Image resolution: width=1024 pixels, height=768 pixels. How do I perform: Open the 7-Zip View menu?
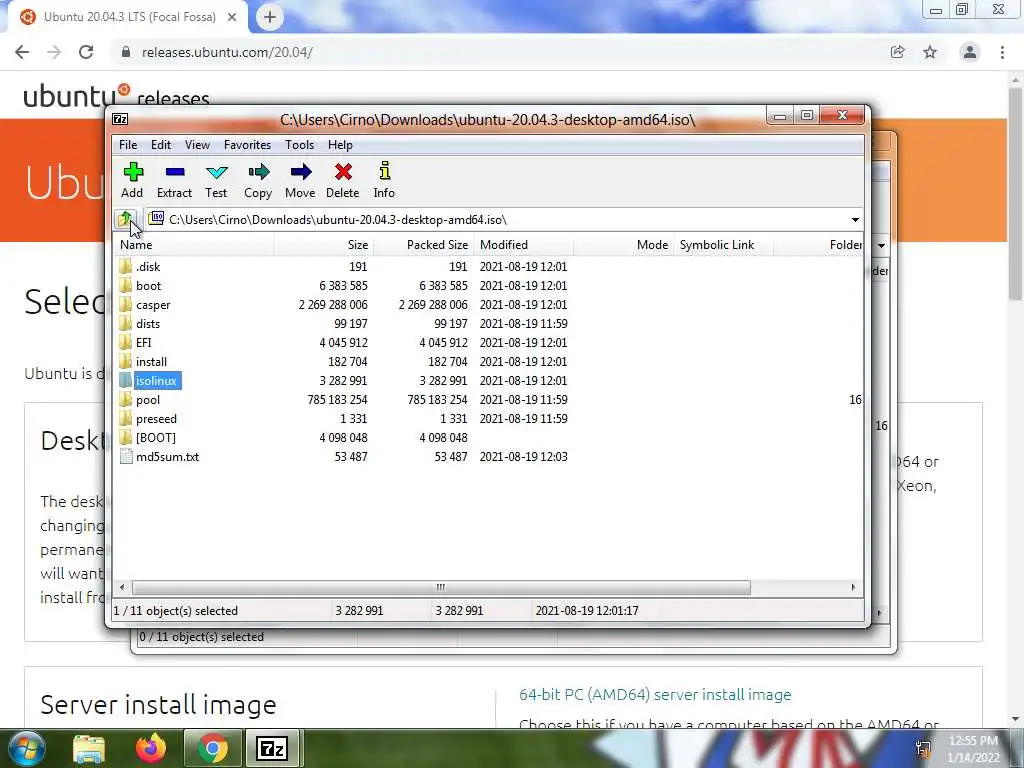point(197,145)
